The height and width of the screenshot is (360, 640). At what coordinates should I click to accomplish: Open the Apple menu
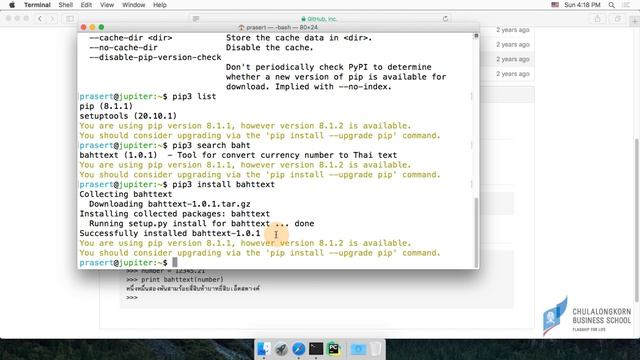(12, 5)
